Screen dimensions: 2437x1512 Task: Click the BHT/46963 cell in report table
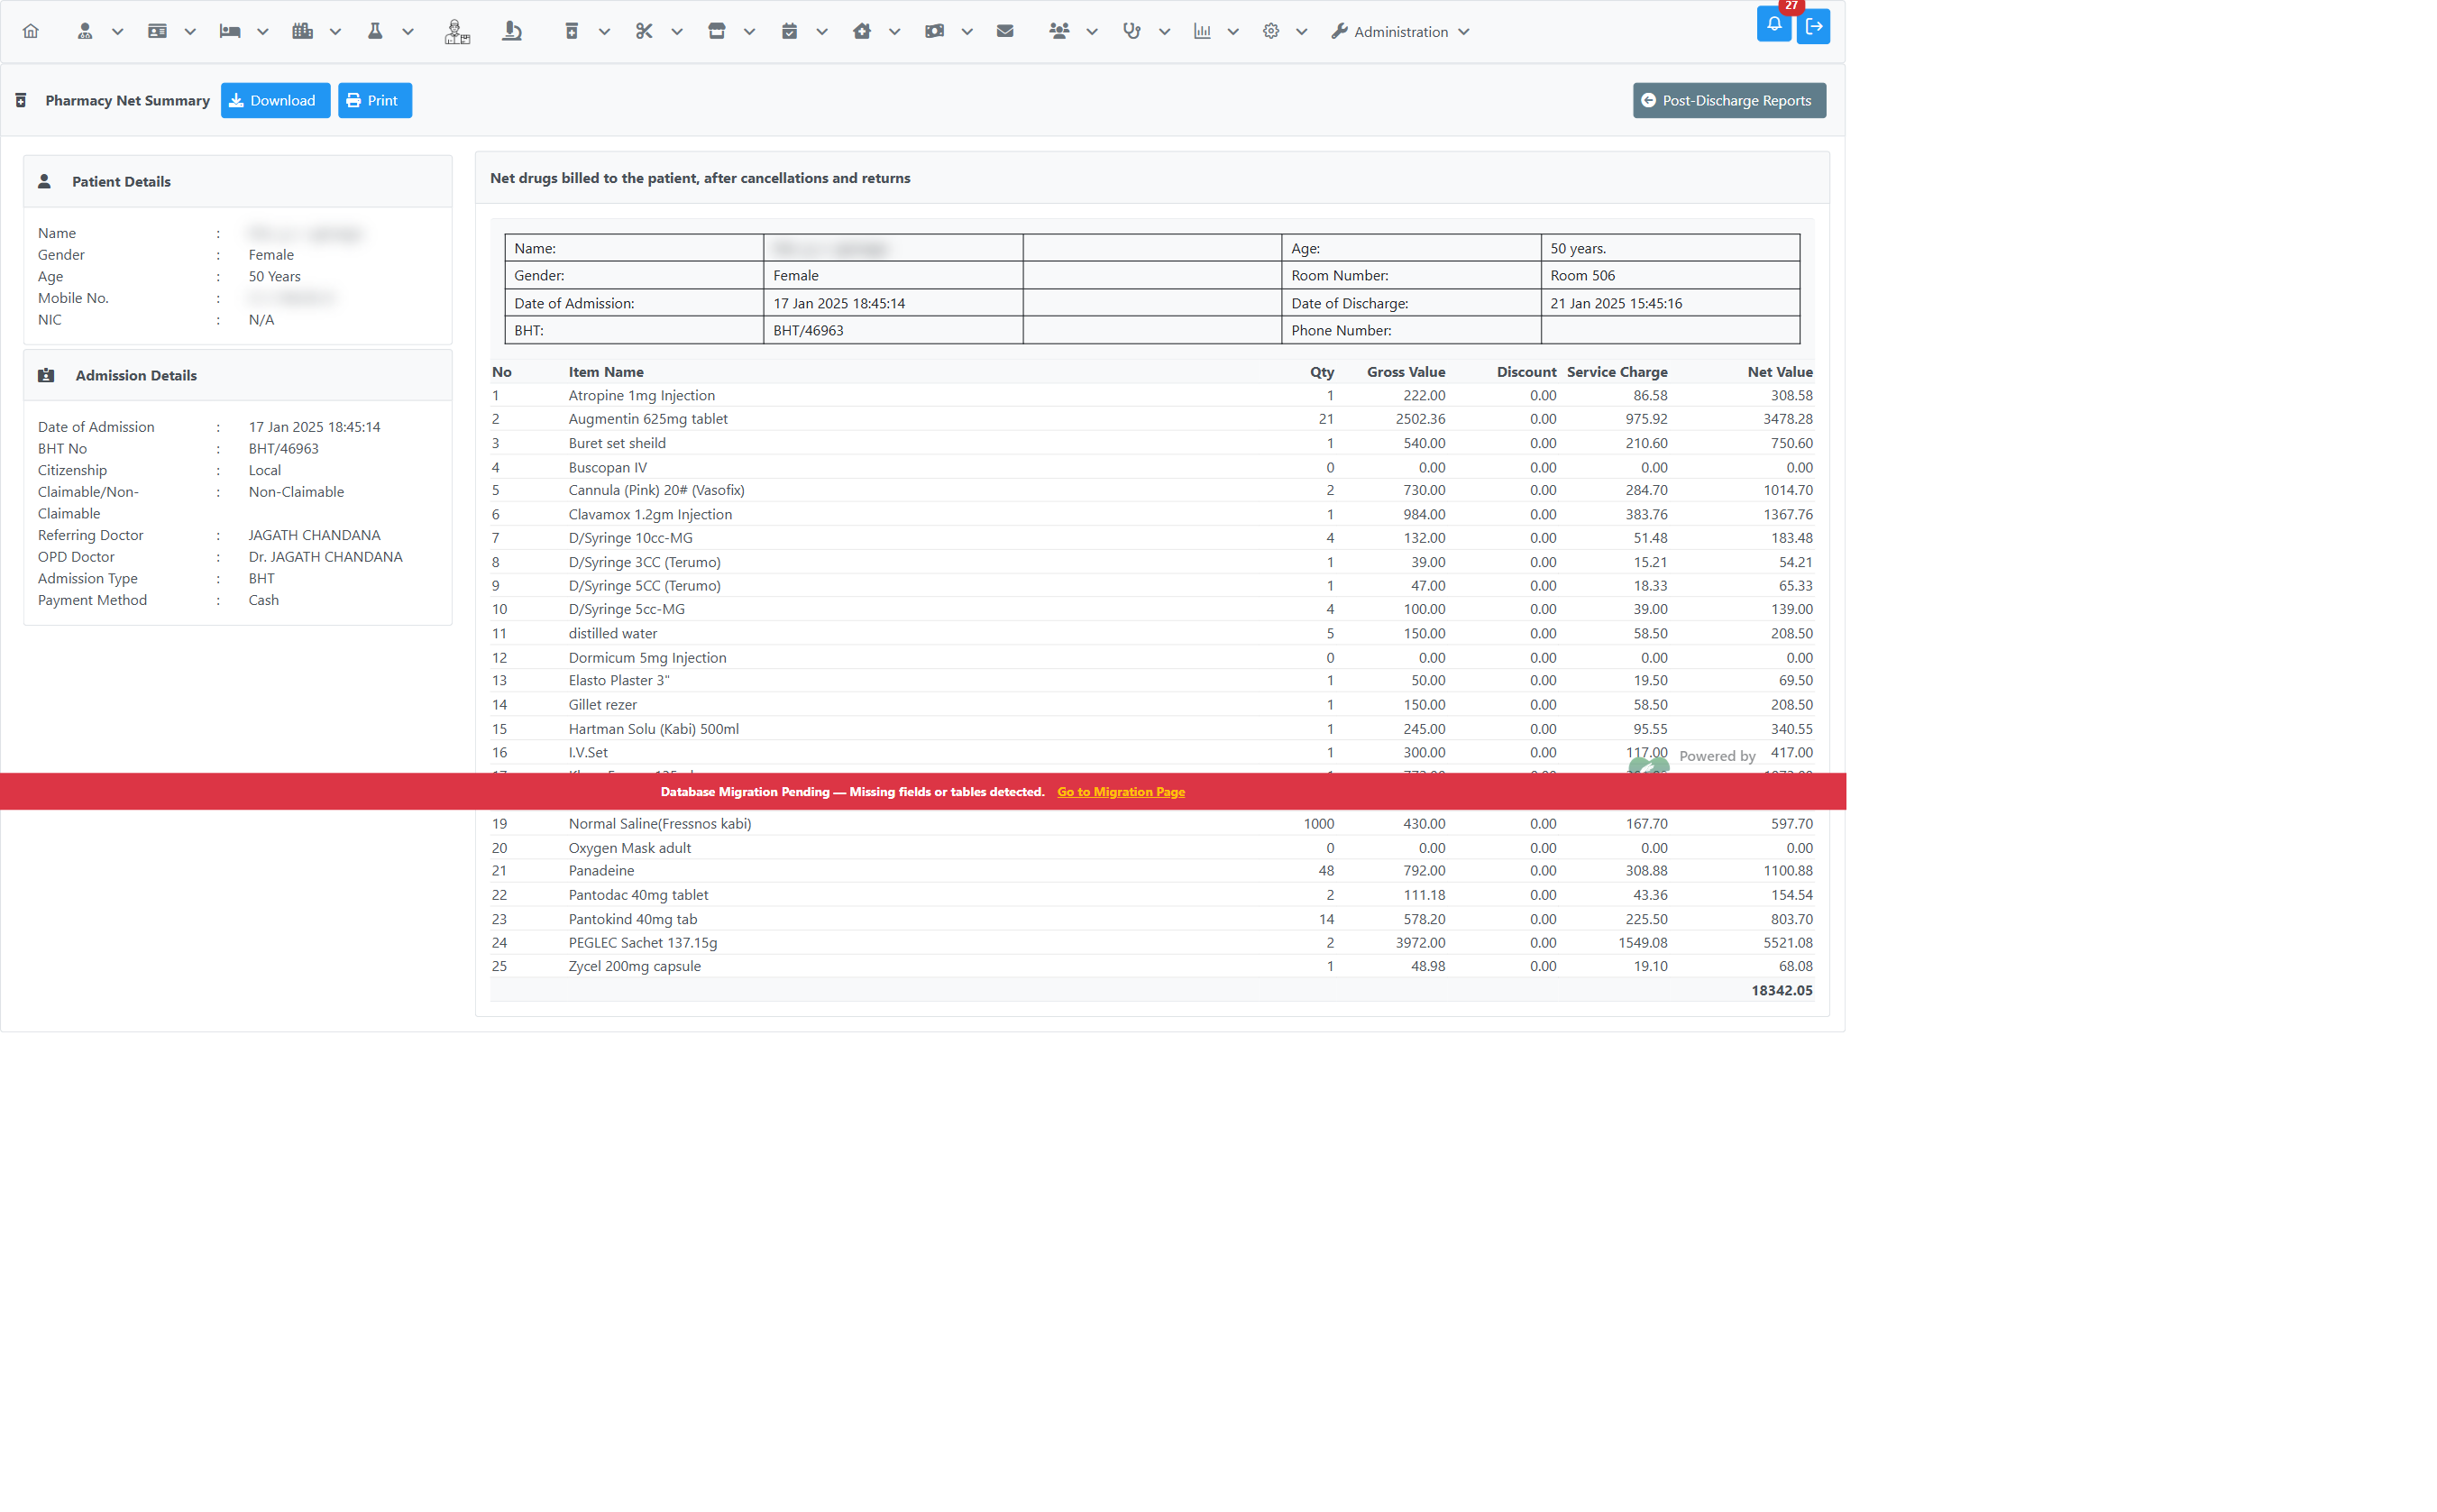892,330
